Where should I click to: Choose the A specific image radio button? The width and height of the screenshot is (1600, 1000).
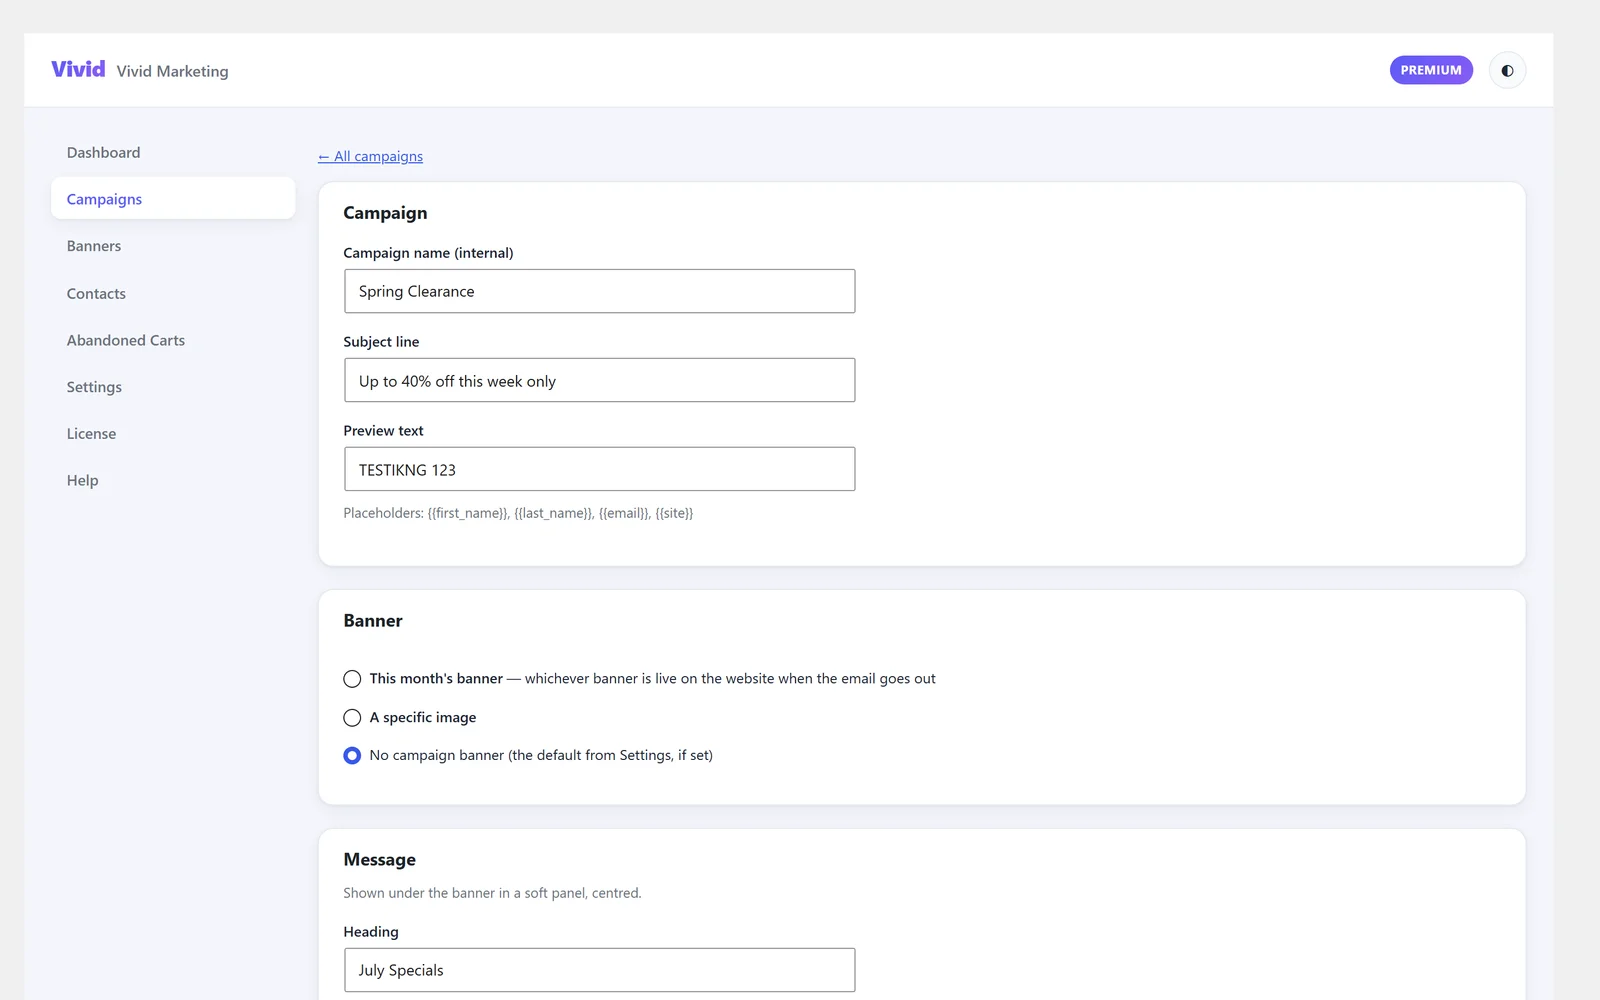[352, 718]
